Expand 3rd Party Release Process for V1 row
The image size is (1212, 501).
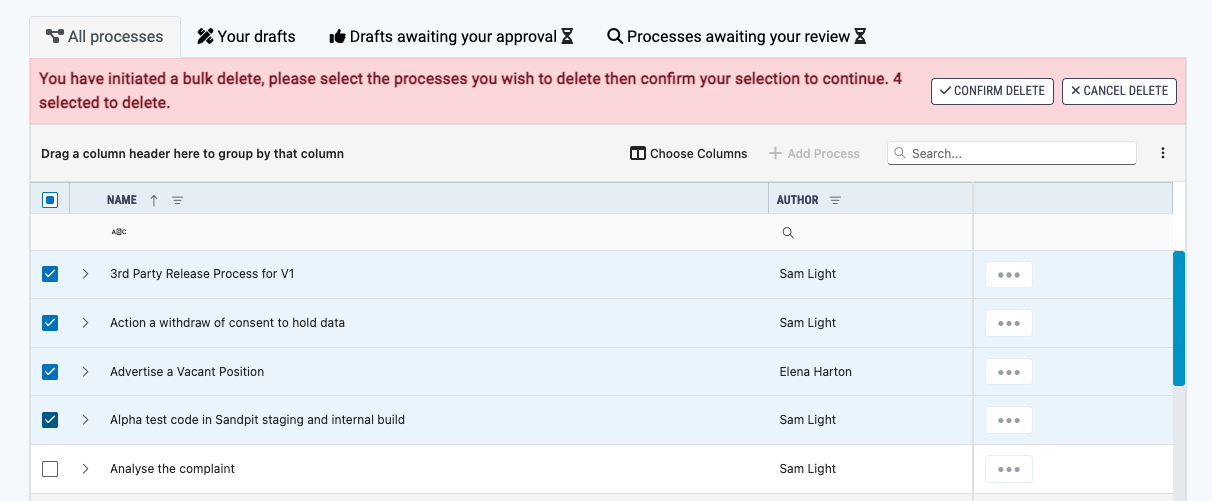pyautogui.click(x=85, y=274)
